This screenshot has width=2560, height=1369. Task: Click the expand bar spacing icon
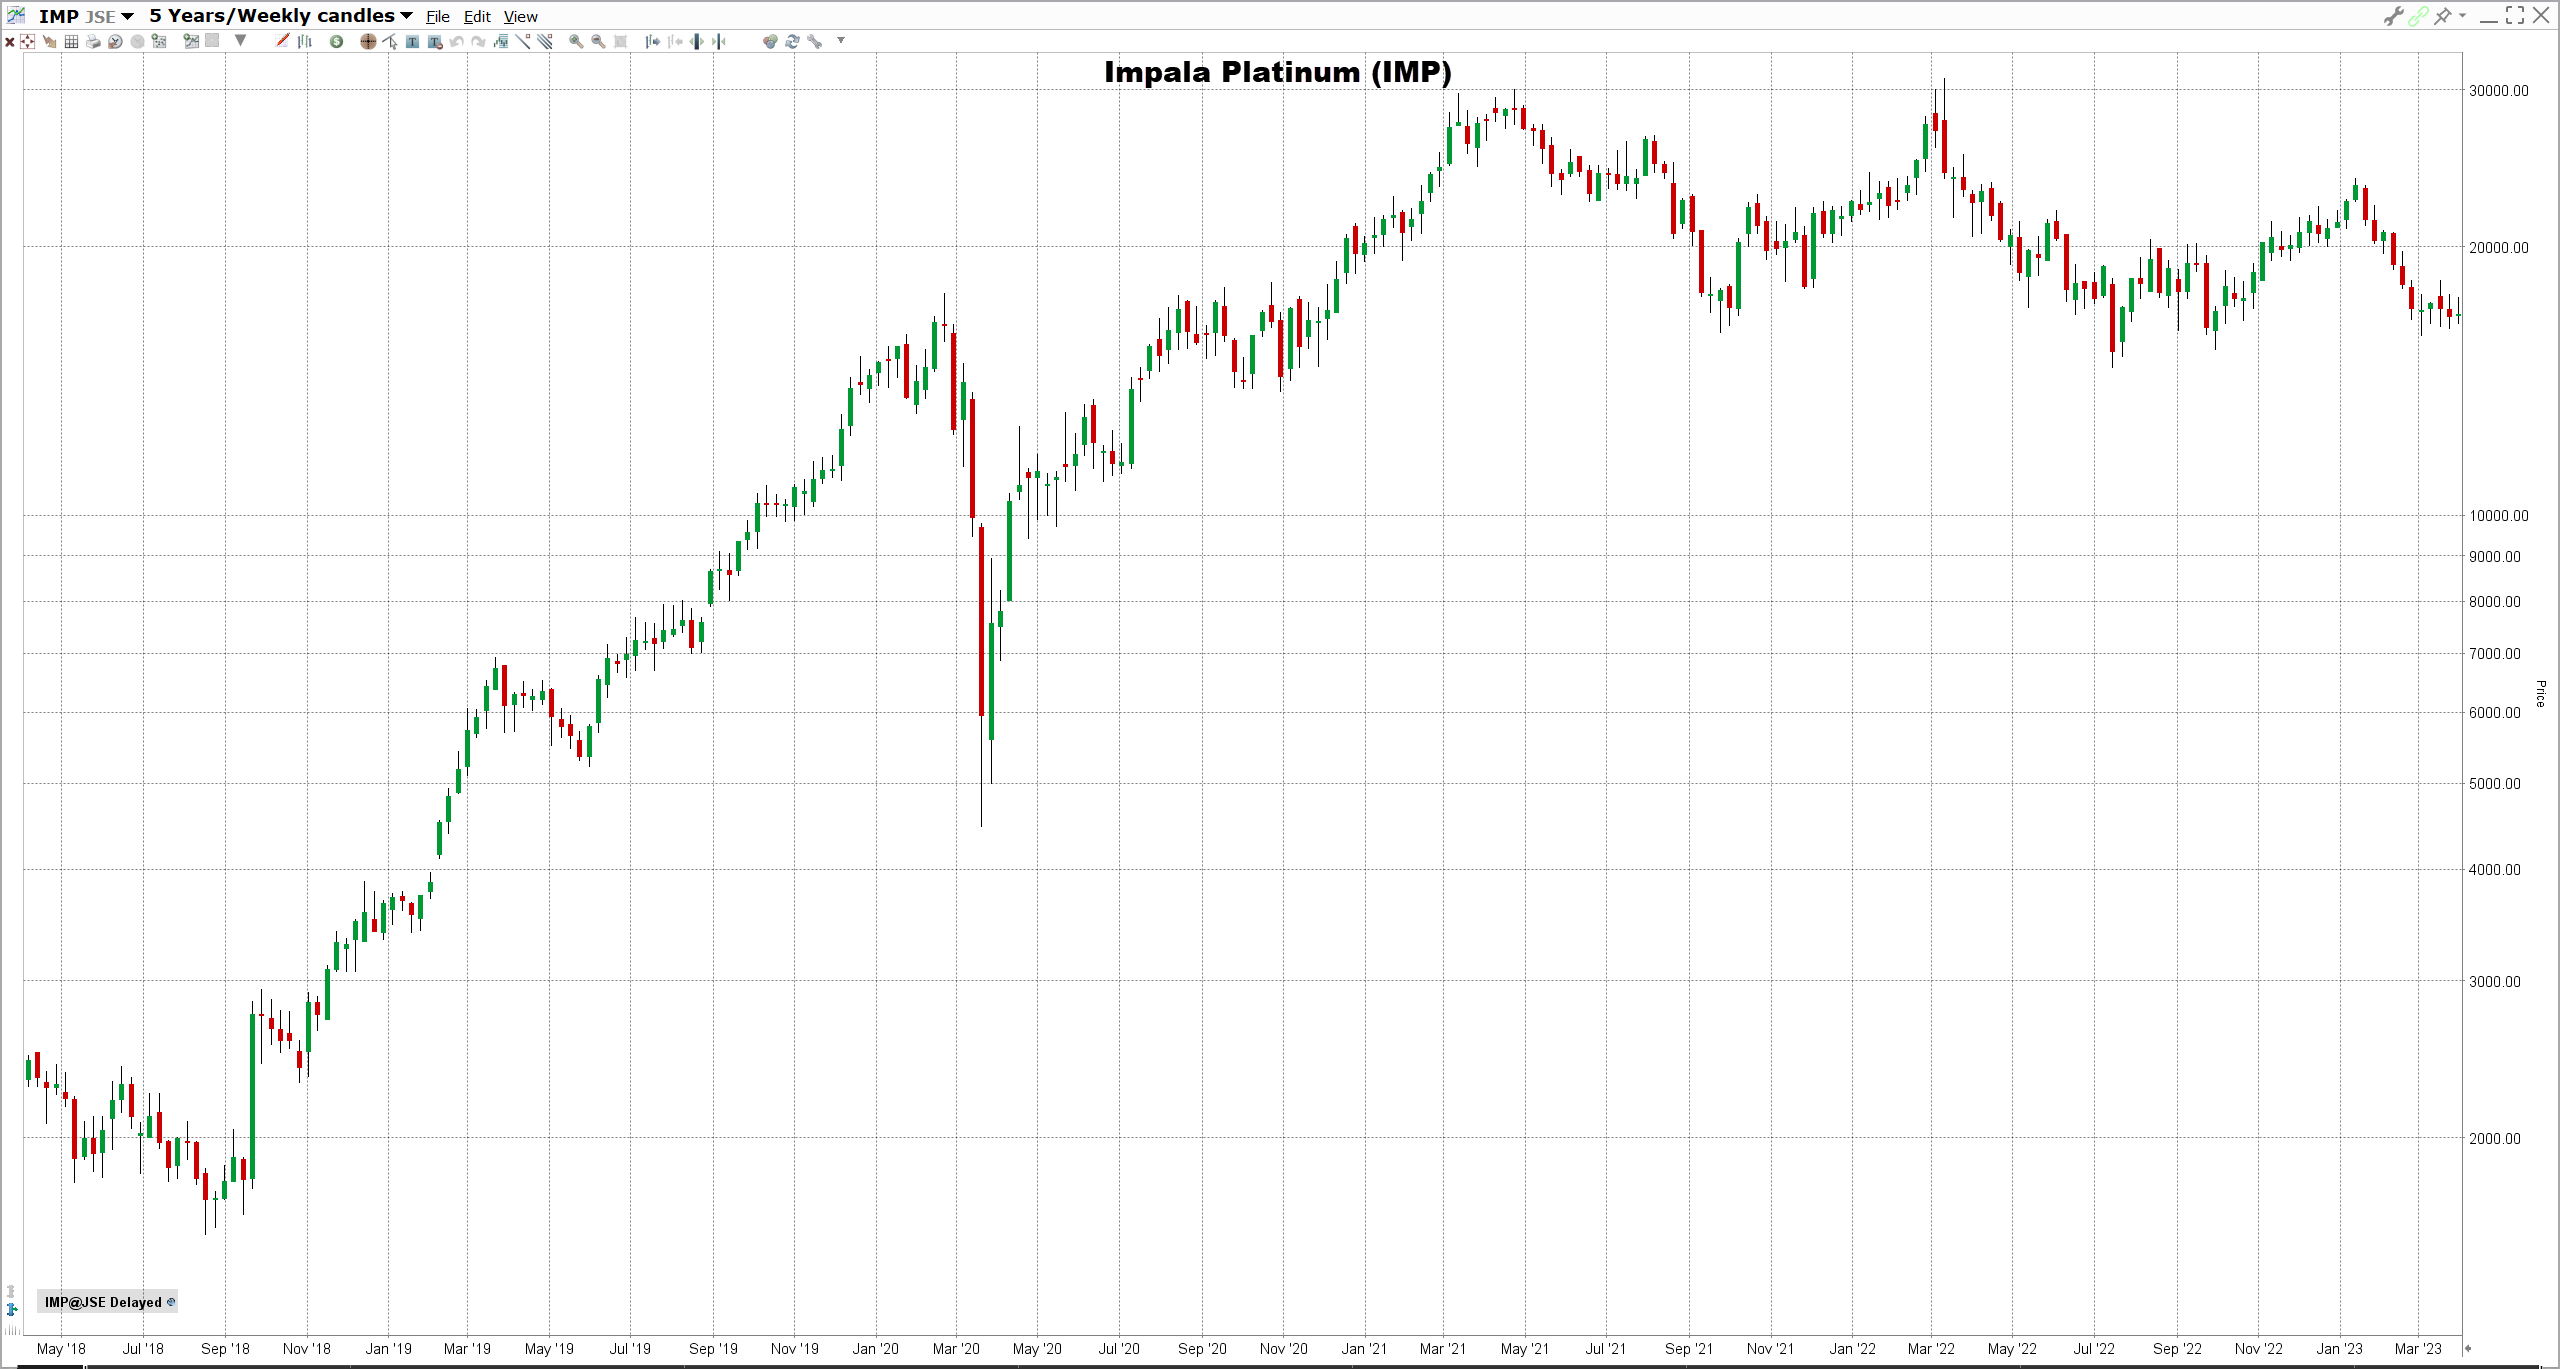click(x=697, y=41)
